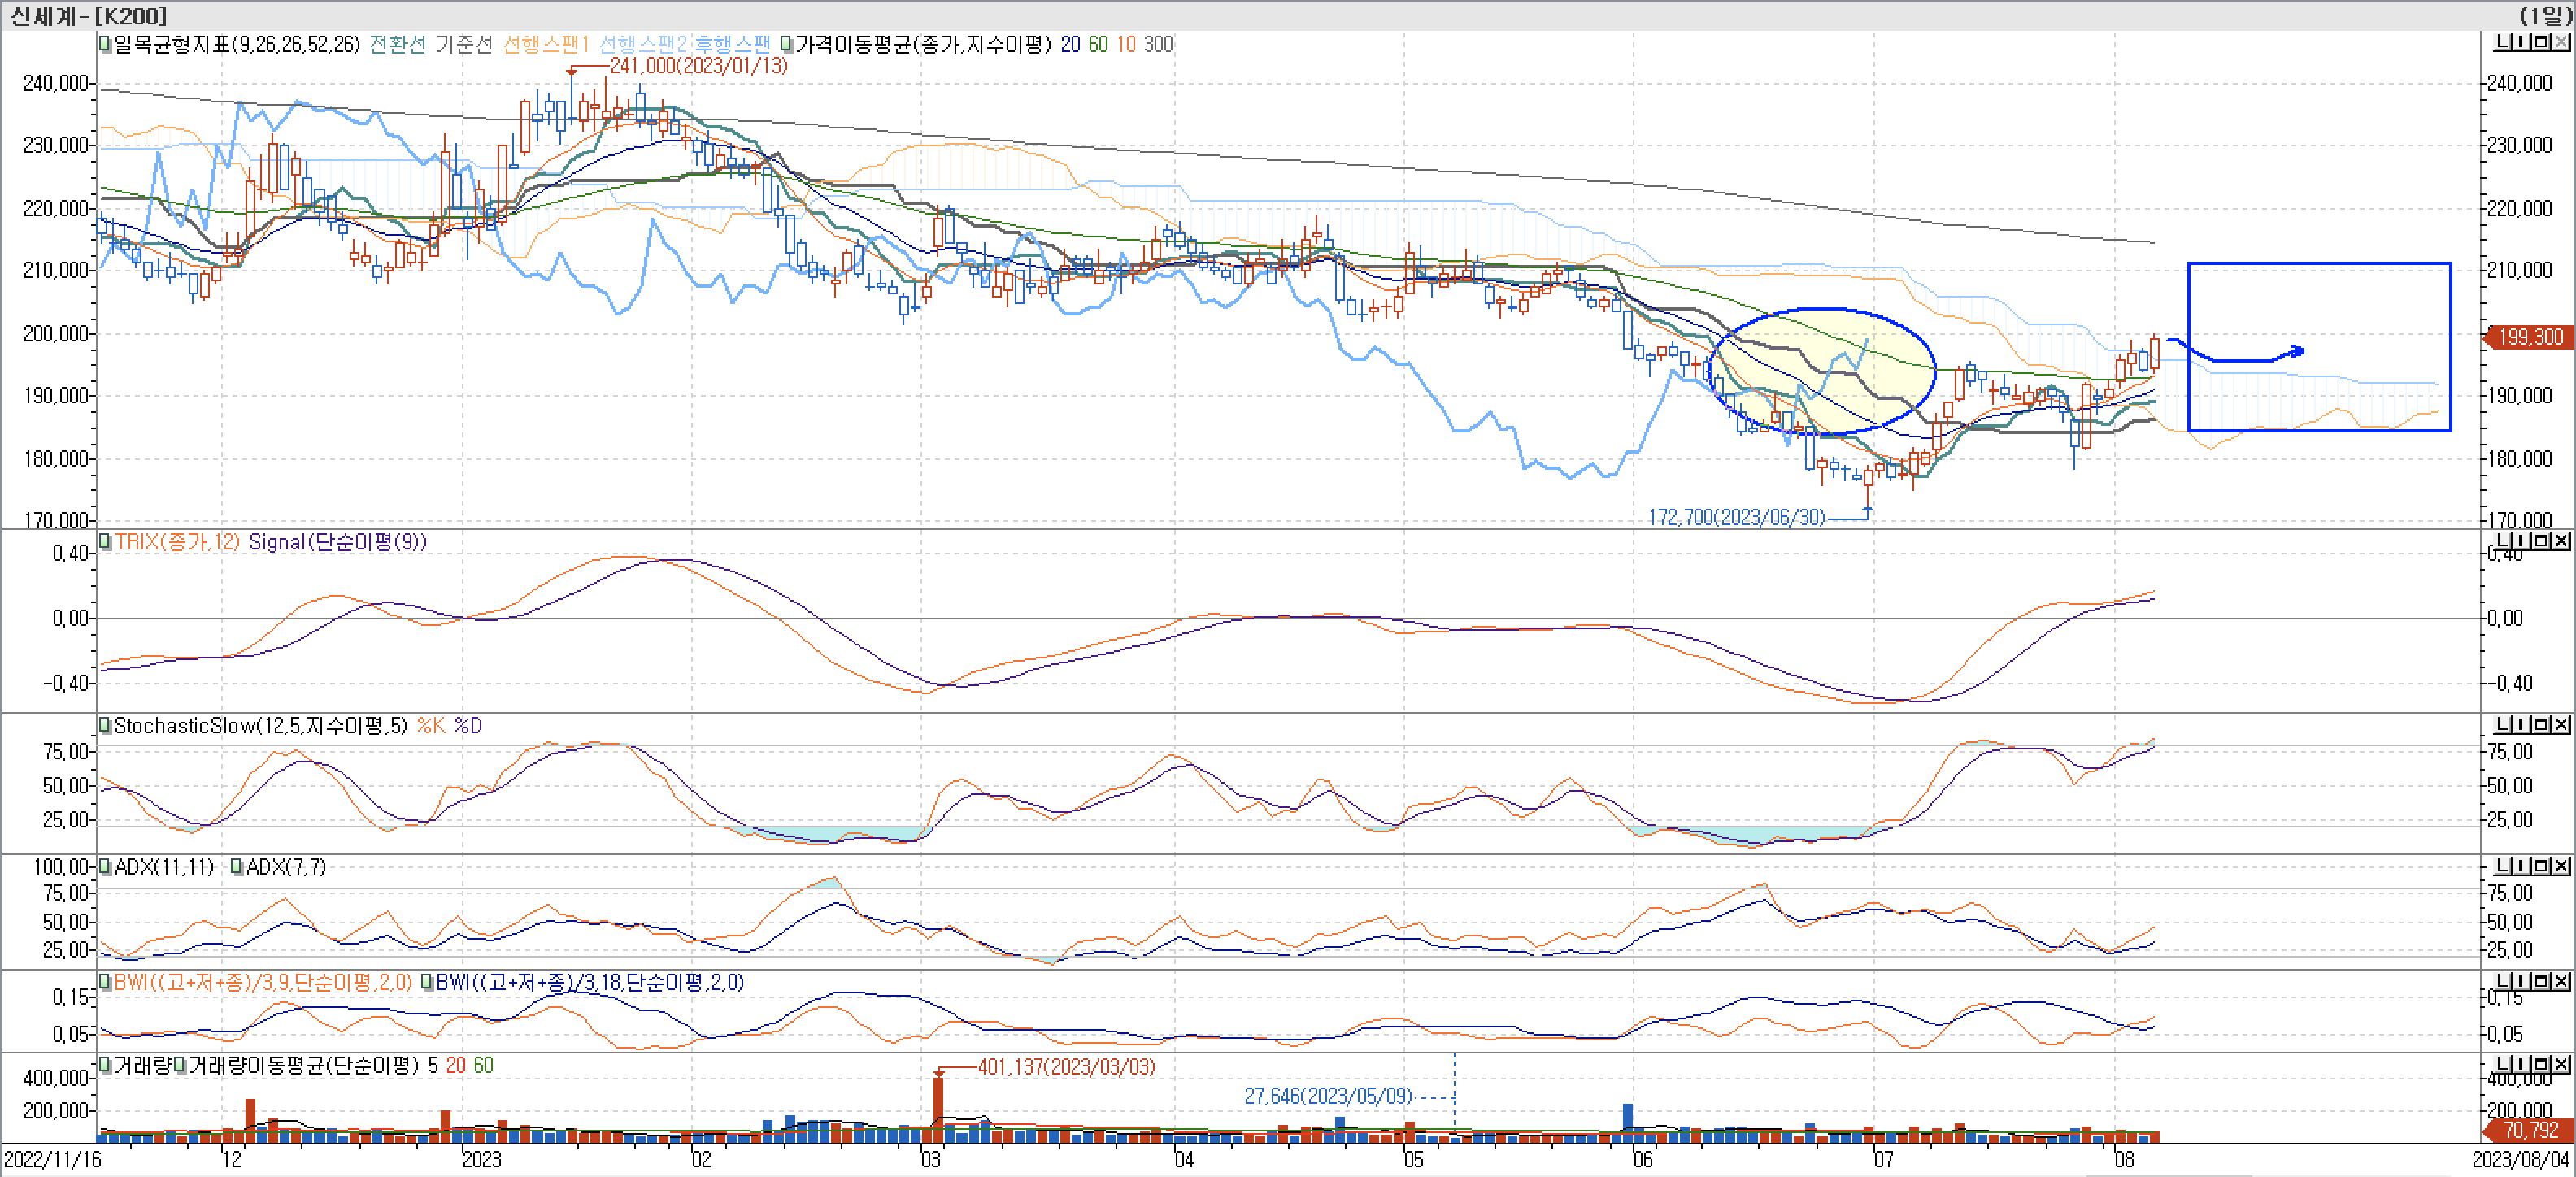Click the vertical bar icon in the price panel
The width and height of the screenshot is (2576, 1177).
(x=2522, y=42)
